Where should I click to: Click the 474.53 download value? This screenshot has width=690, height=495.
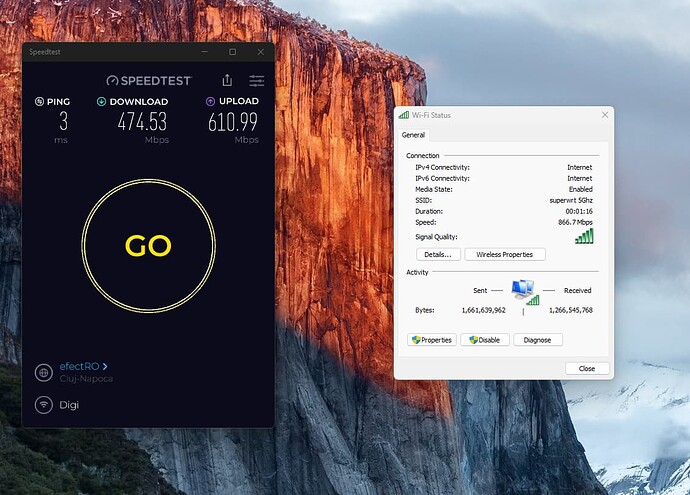pyautogui.click(x=143, y=121)
